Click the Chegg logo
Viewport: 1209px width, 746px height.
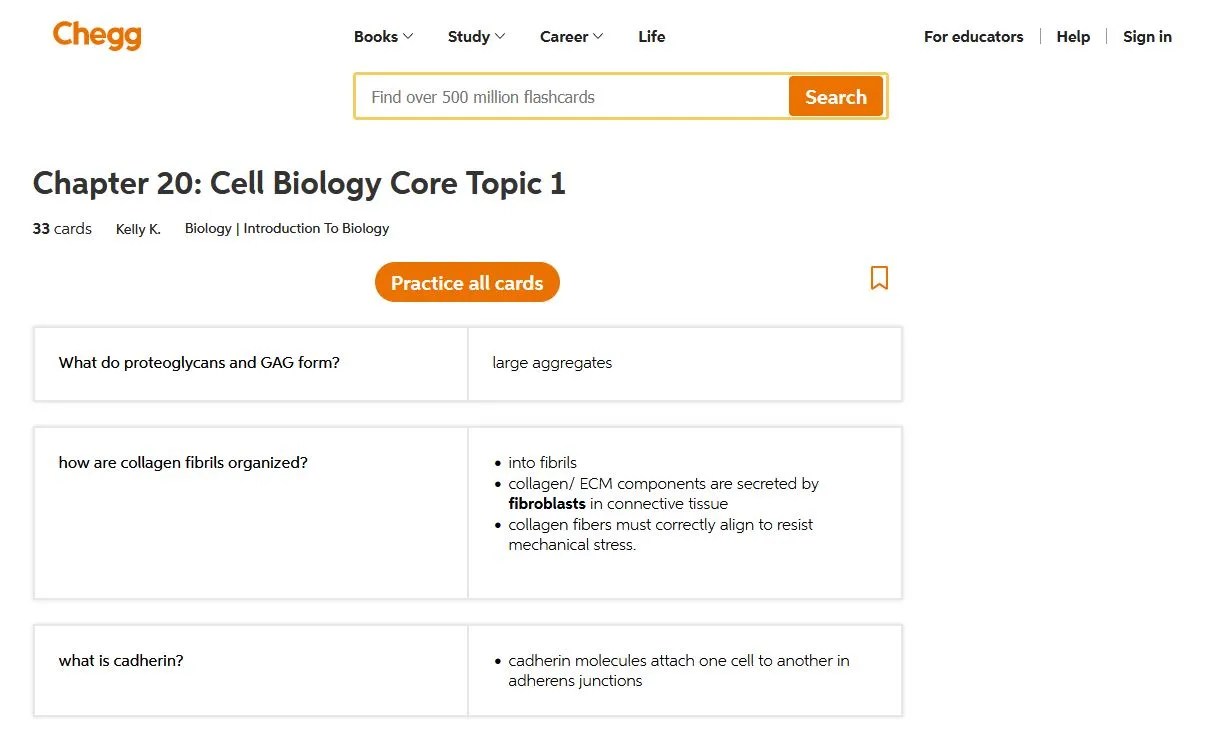(x=96, y=35)
